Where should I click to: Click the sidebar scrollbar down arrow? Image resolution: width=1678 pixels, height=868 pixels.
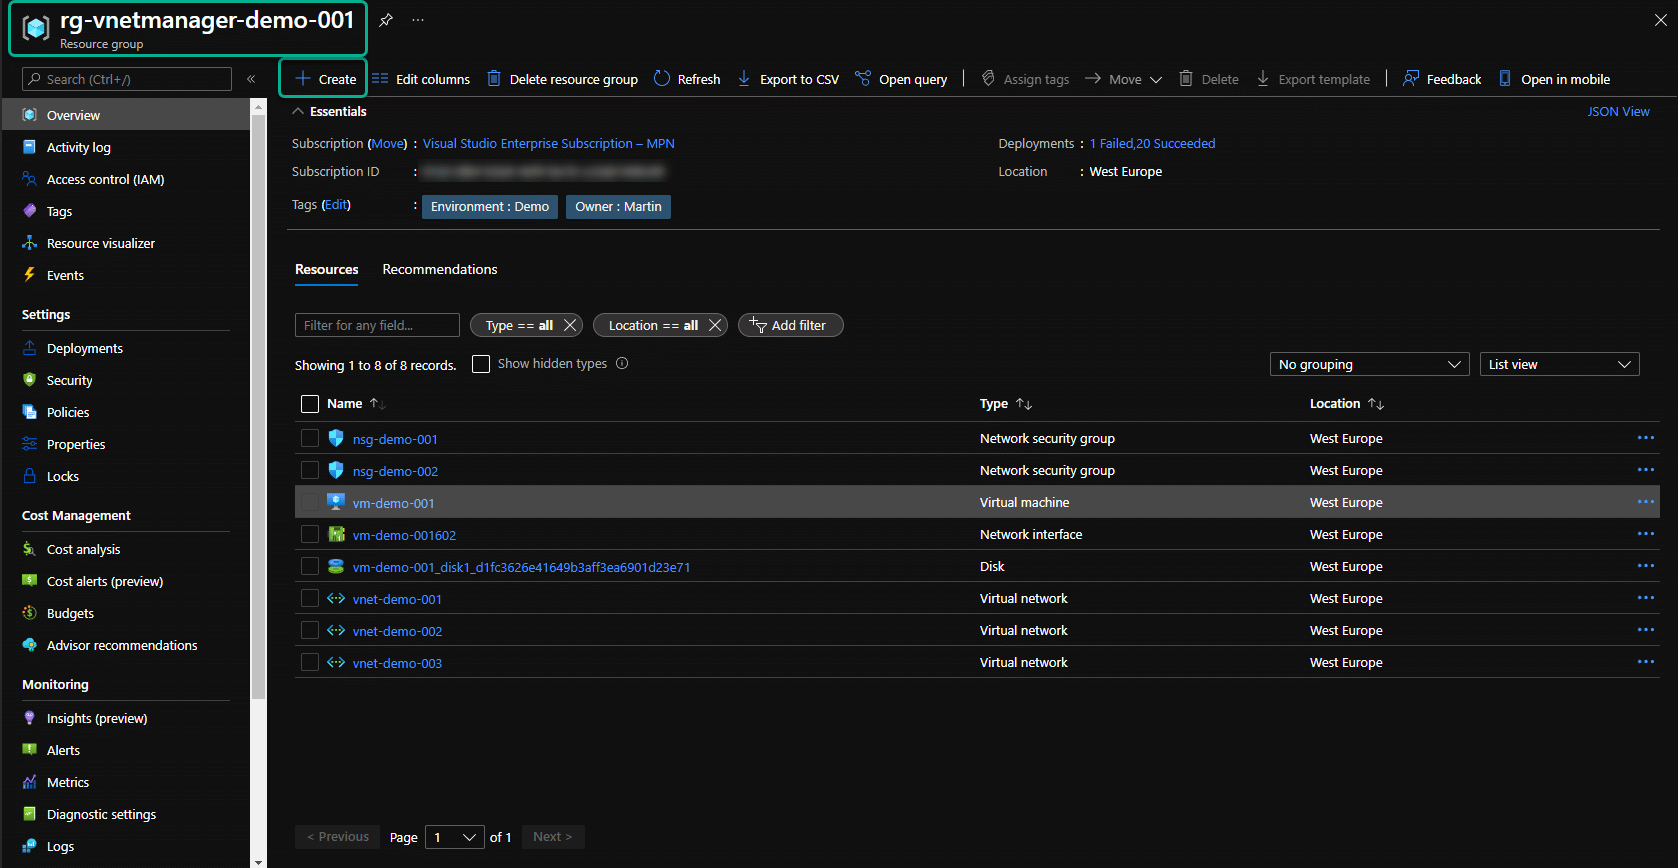(259, 861)
